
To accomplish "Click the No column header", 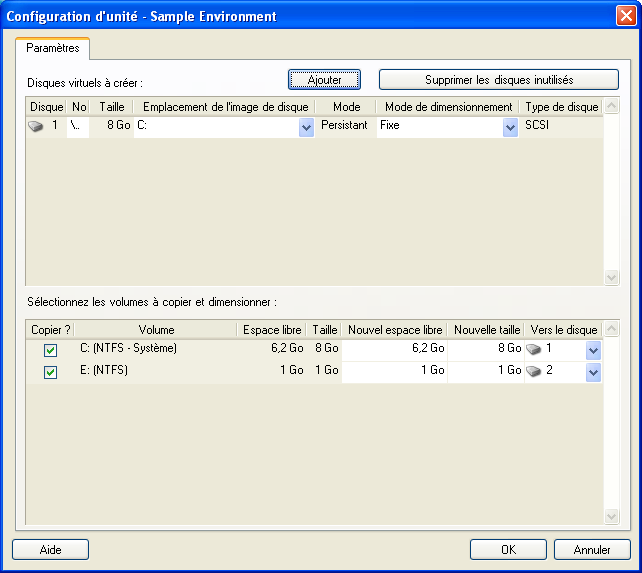I will [78, 107].
